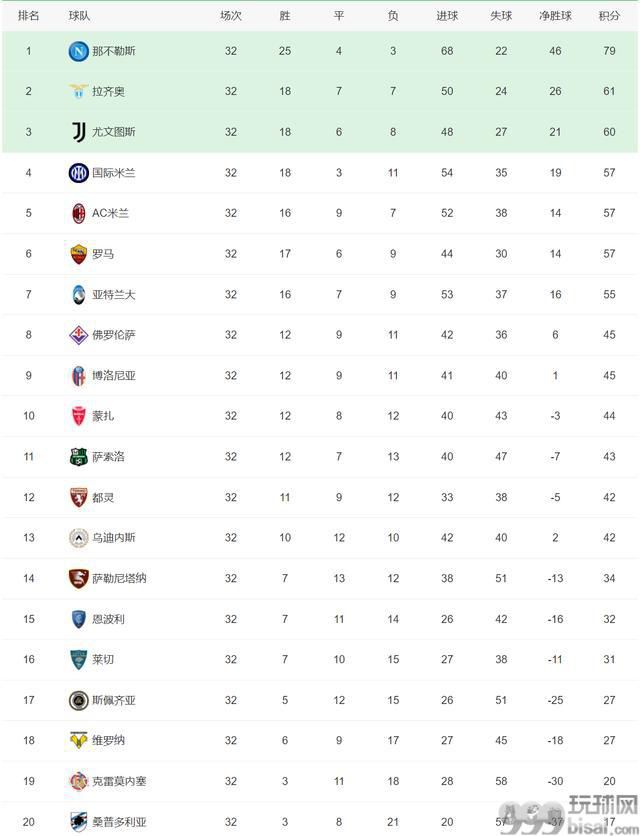This screenshot has height=836, width=640.
Task: Click the 球队 column header
Action: tap(79, 15)
